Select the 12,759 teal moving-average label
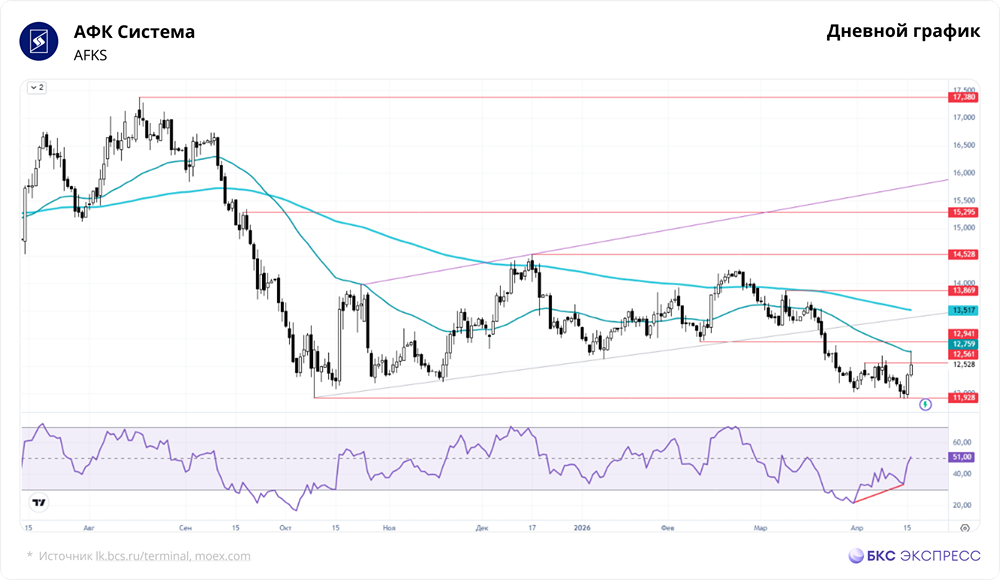This screenshot has width=1000, height=580. click(964, 344)
